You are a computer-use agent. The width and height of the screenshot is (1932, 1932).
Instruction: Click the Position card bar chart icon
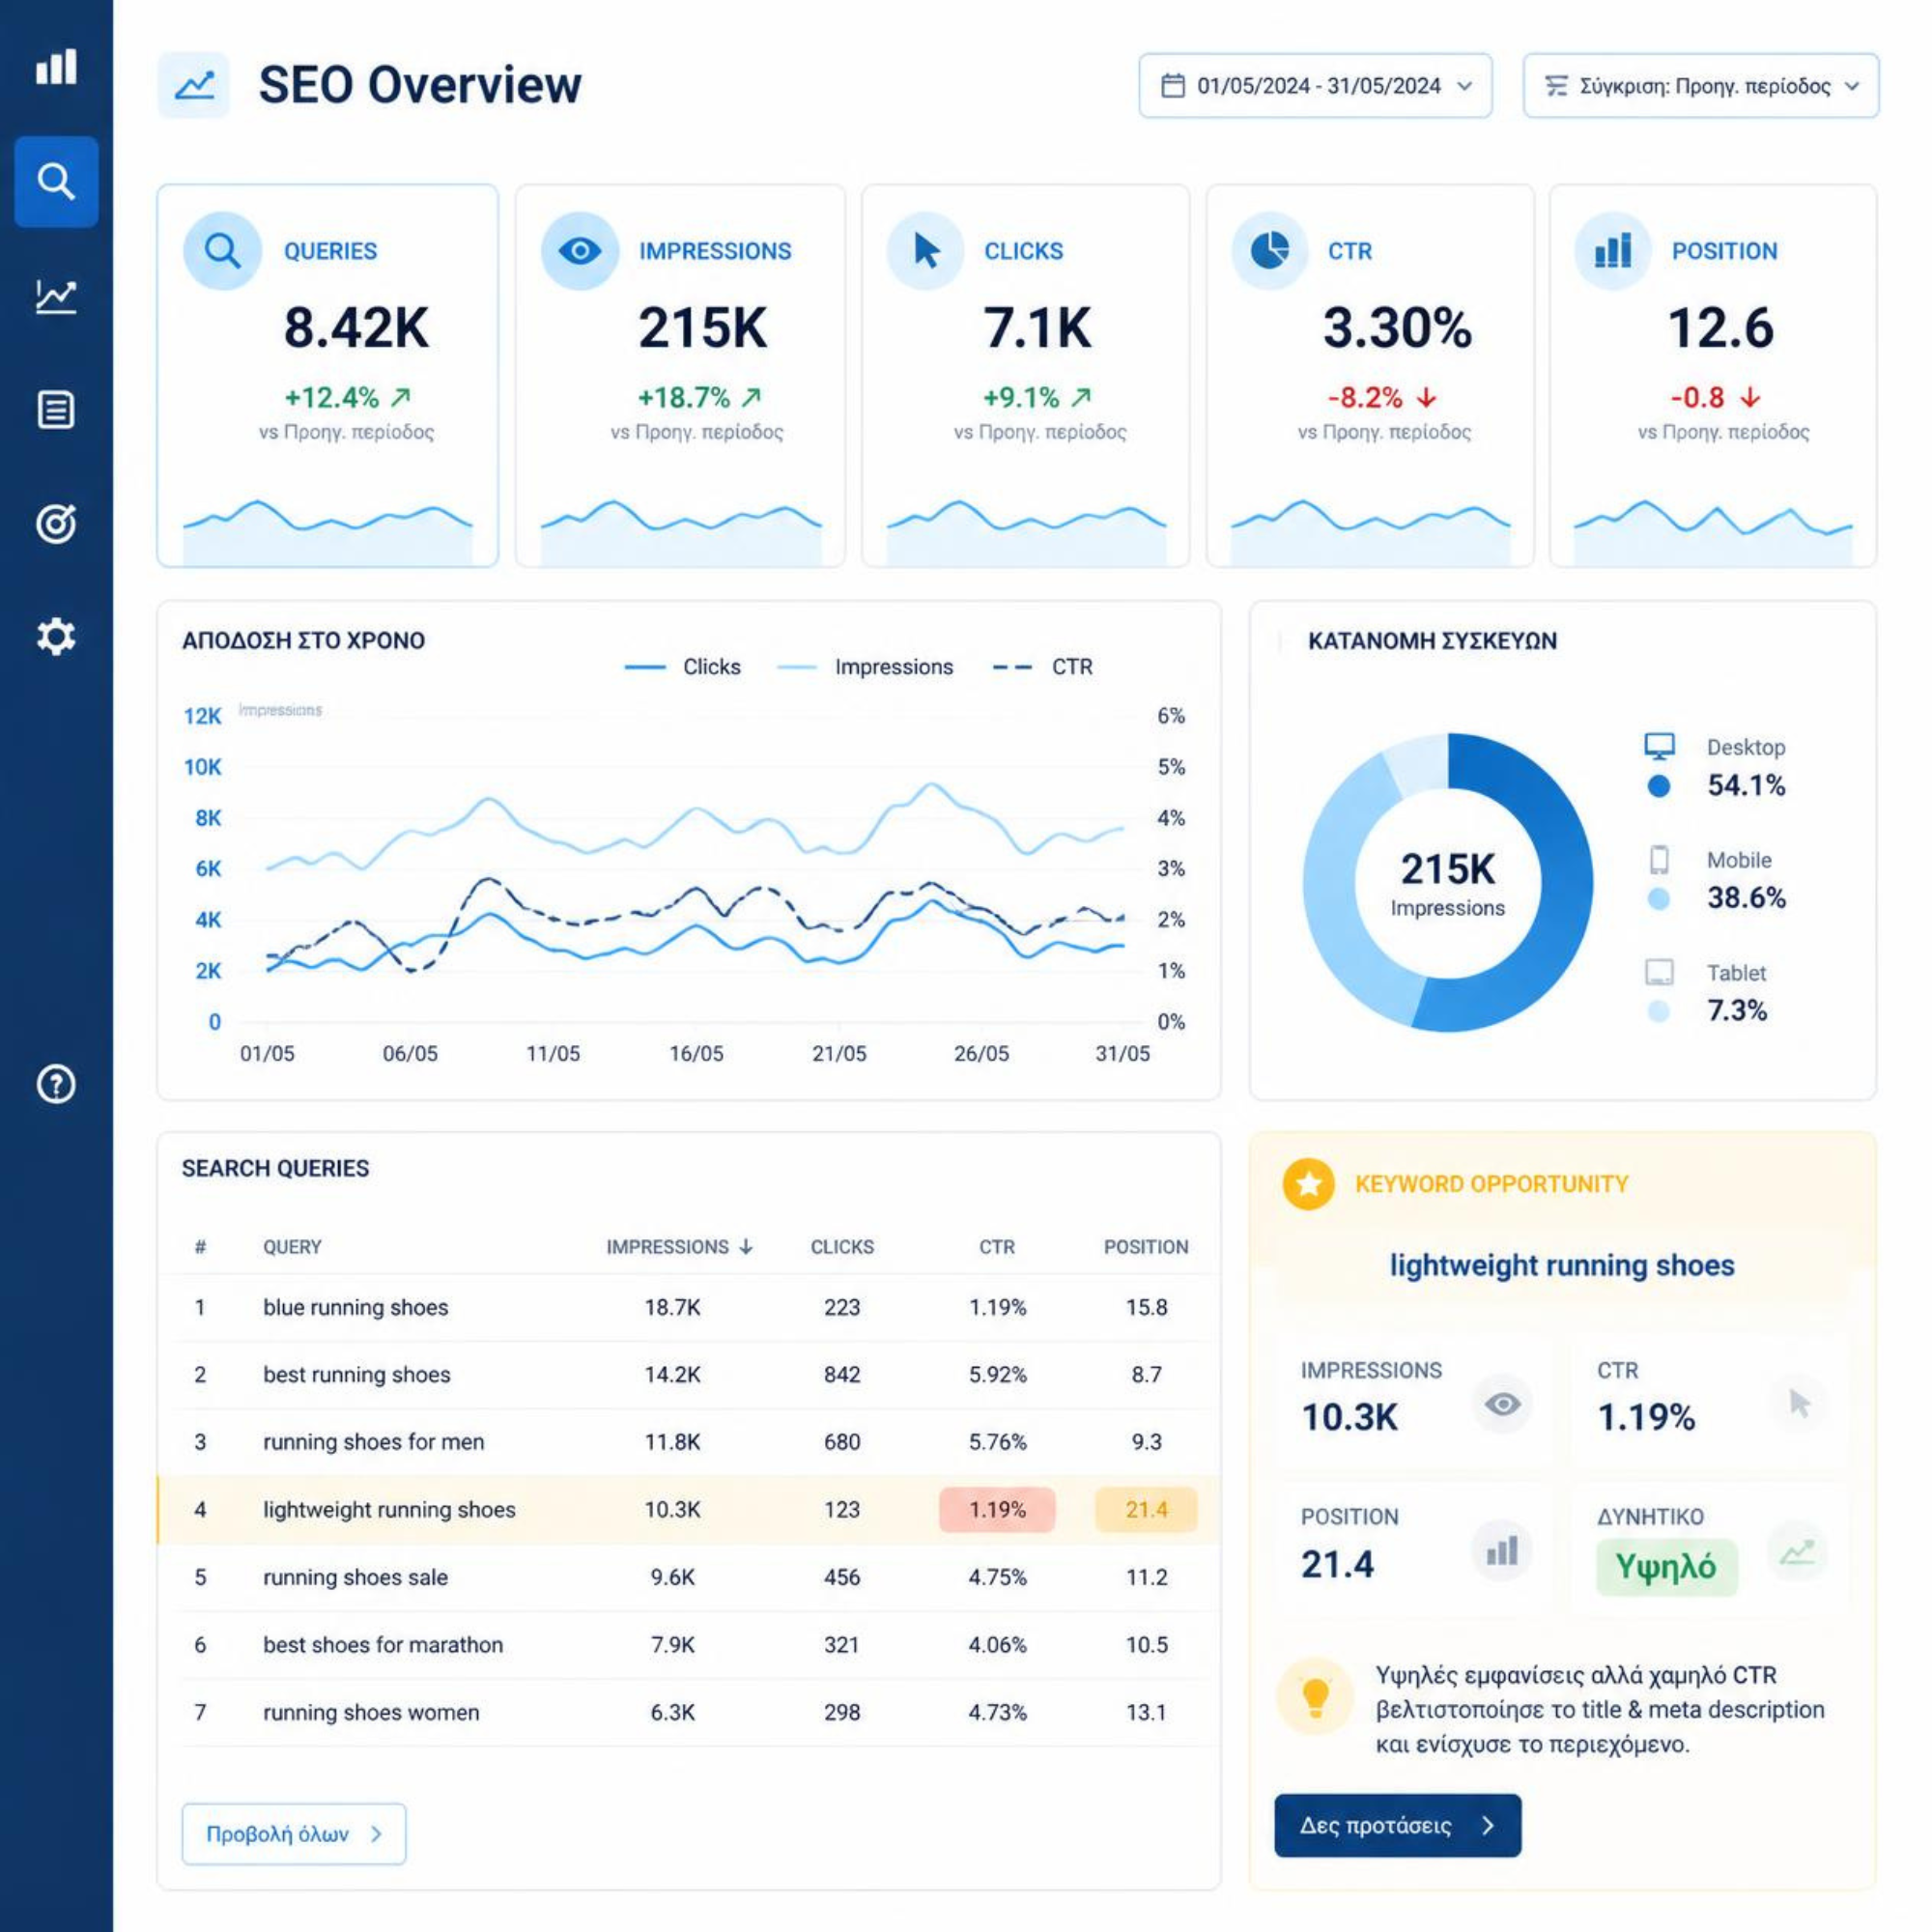pyautogui.click(x=1613, y=251)
